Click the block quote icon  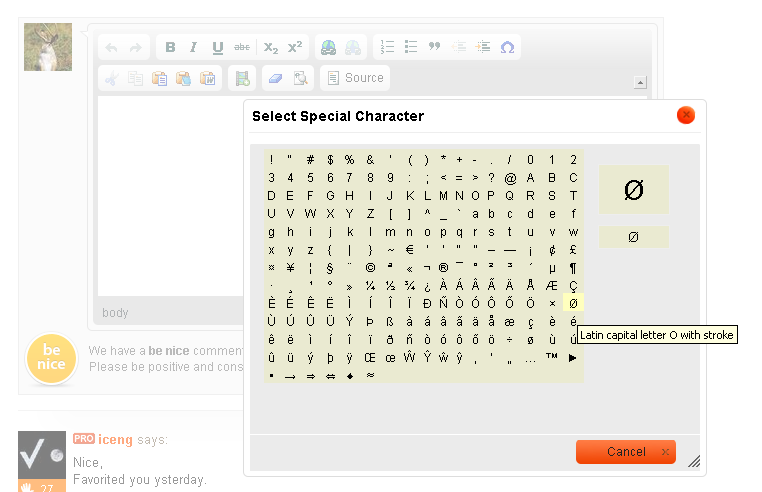[435, 47]
